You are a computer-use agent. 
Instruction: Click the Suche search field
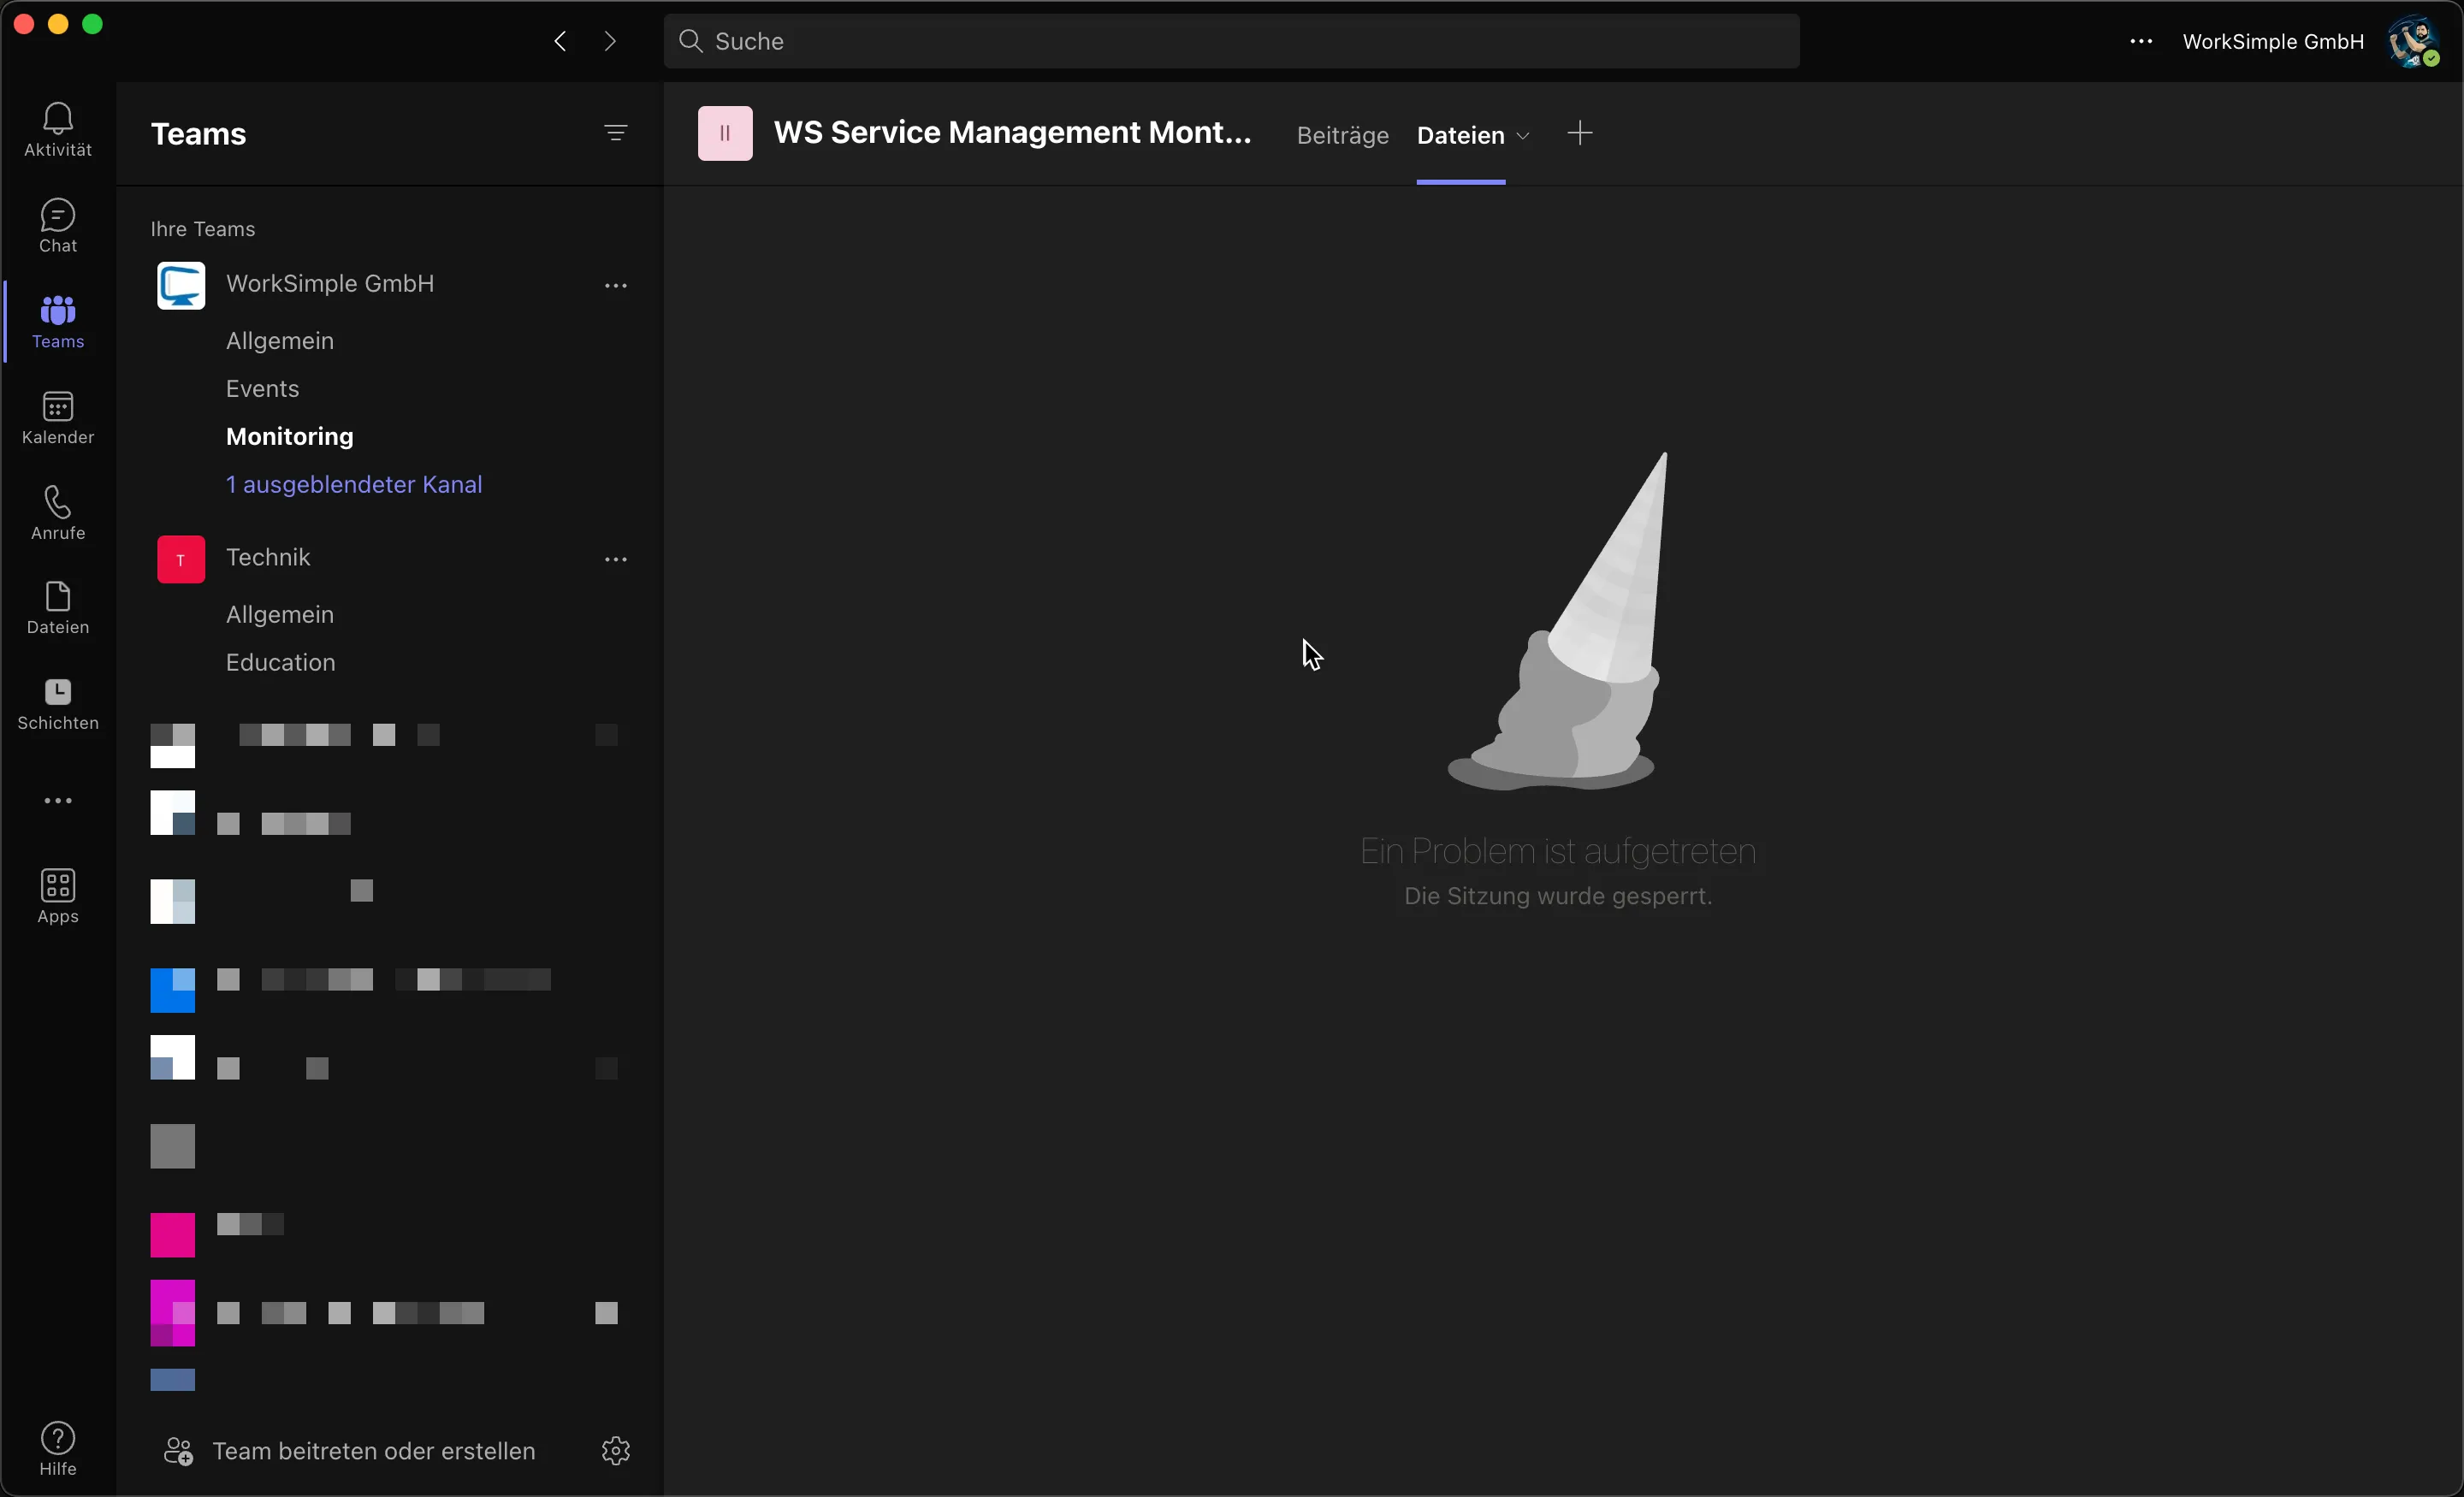tap(1230, 41)
